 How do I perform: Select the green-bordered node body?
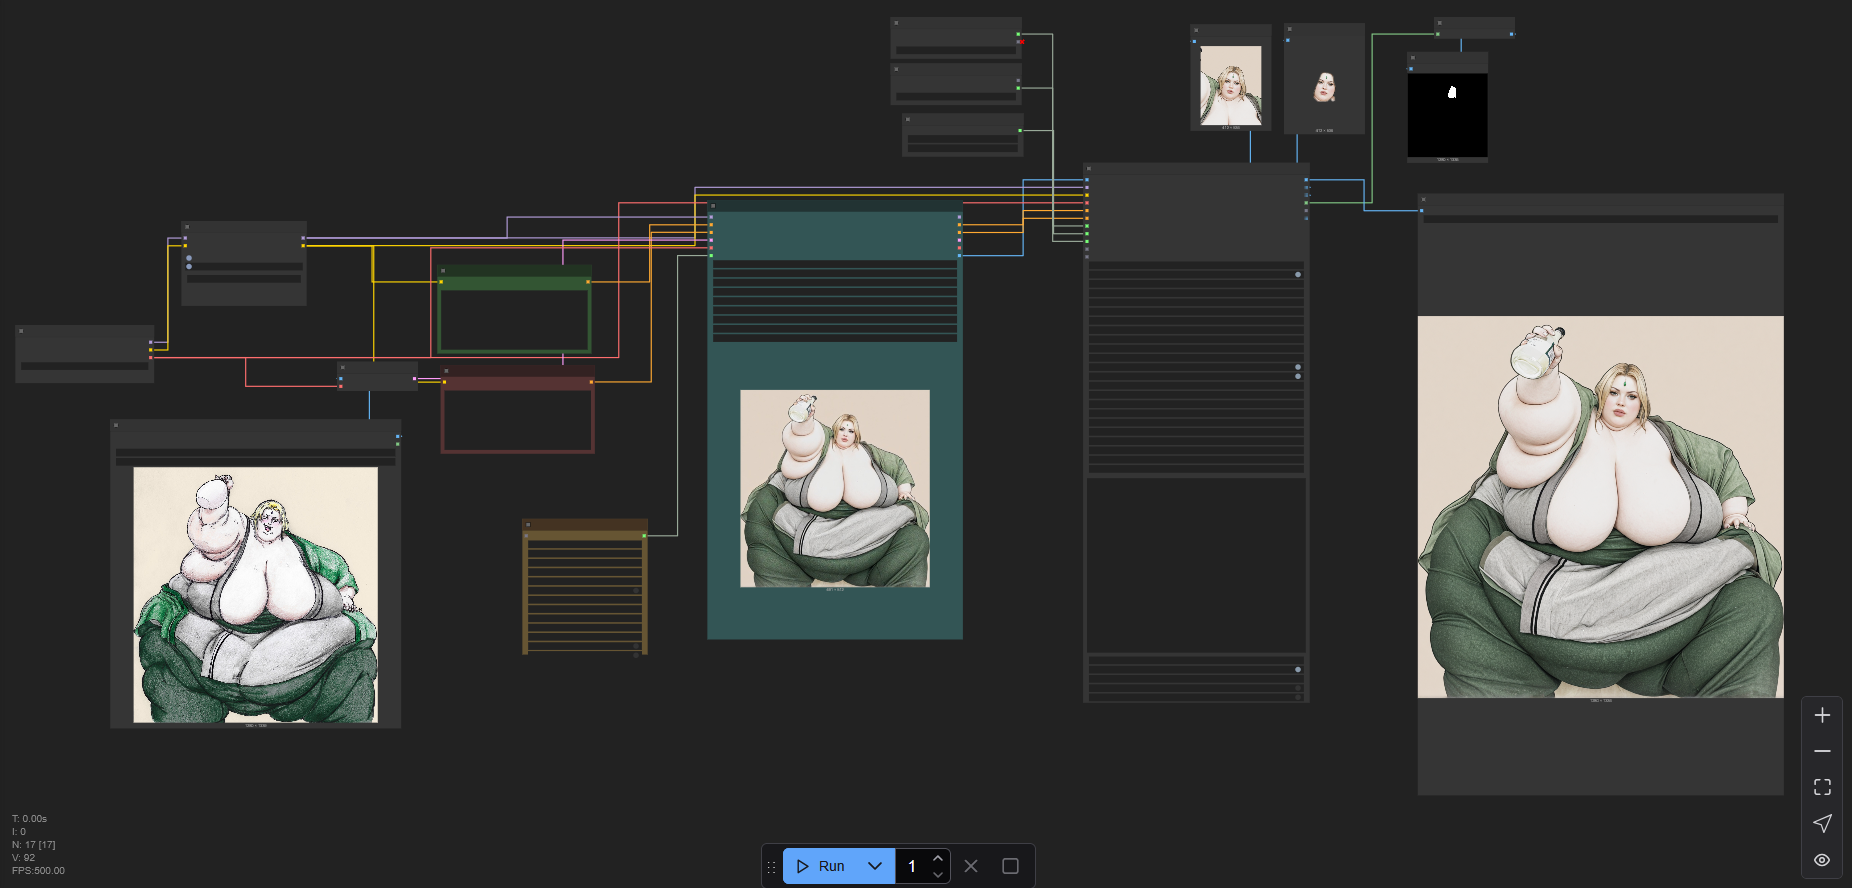[514, 320]
